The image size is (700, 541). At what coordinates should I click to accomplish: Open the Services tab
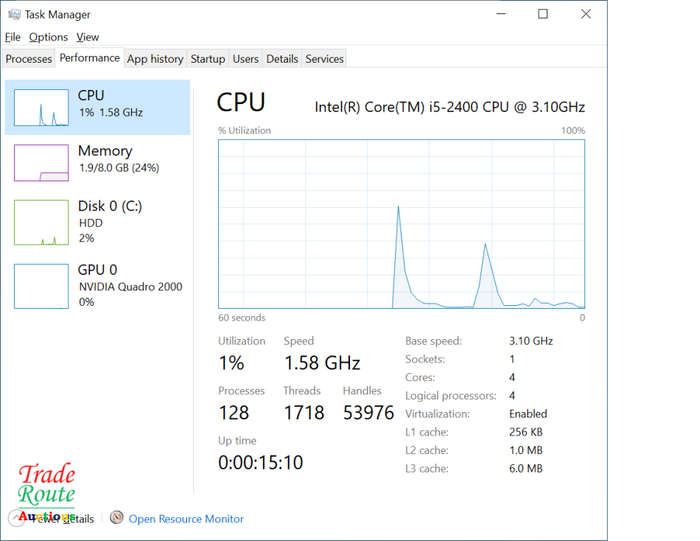325,59
